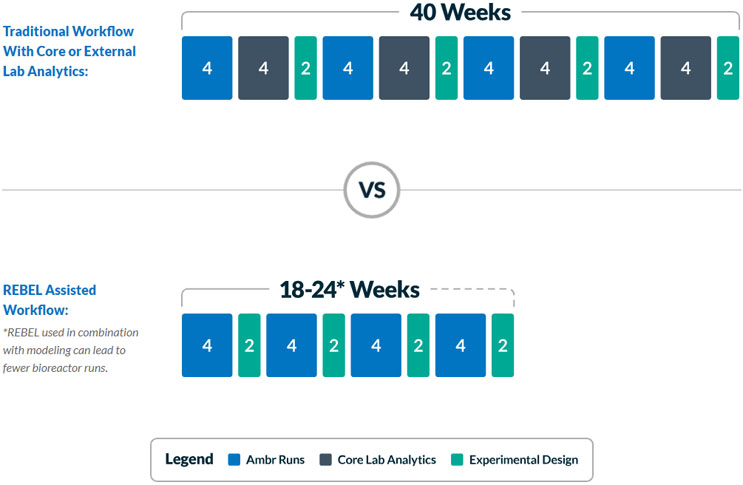
Task: Click the REBEL Assisted Workflow title
Action: click(x=49, y=299)
